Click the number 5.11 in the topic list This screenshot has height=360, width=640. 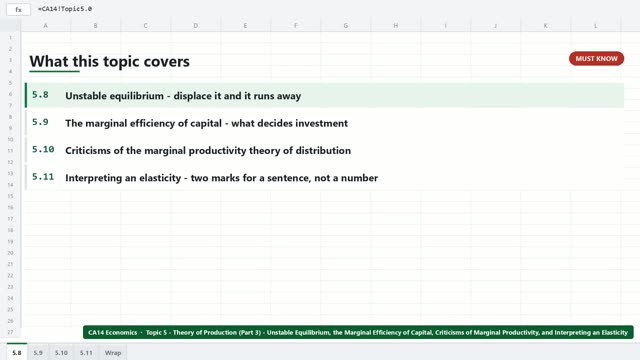pyautogui.click(x=43, y=177)
